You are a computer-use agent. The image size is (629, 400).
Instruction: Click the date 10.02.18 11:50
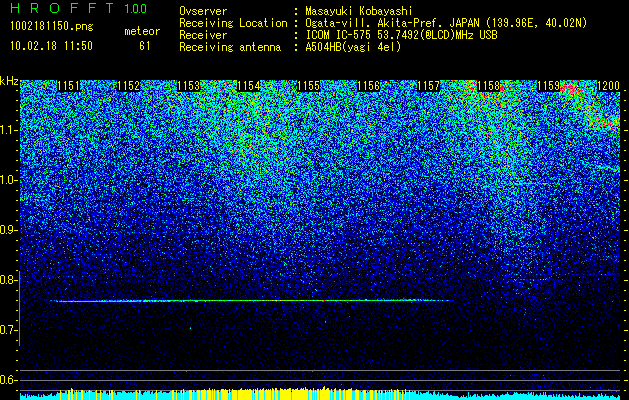[x=51, y=46]
